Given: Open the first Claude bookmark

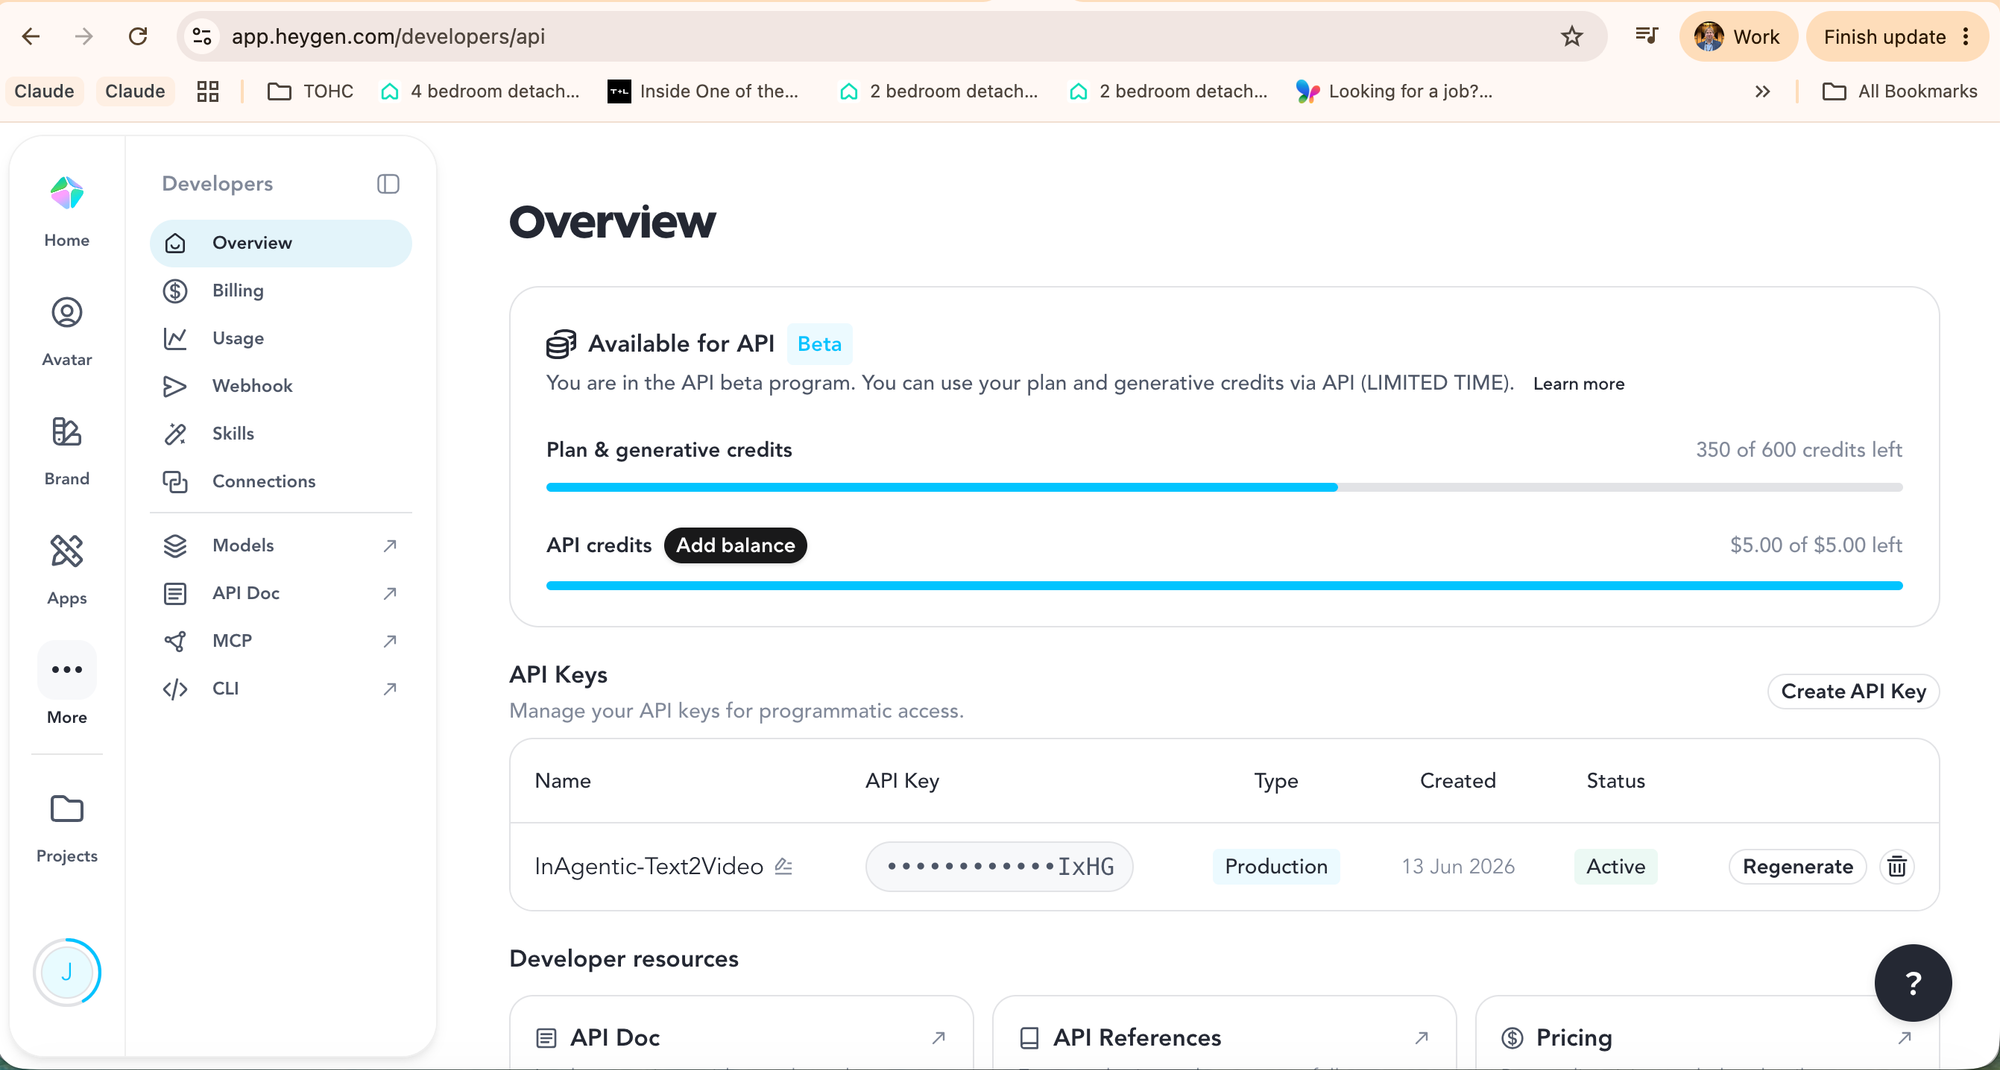Looking at the screenshot, I should (44, 91).
